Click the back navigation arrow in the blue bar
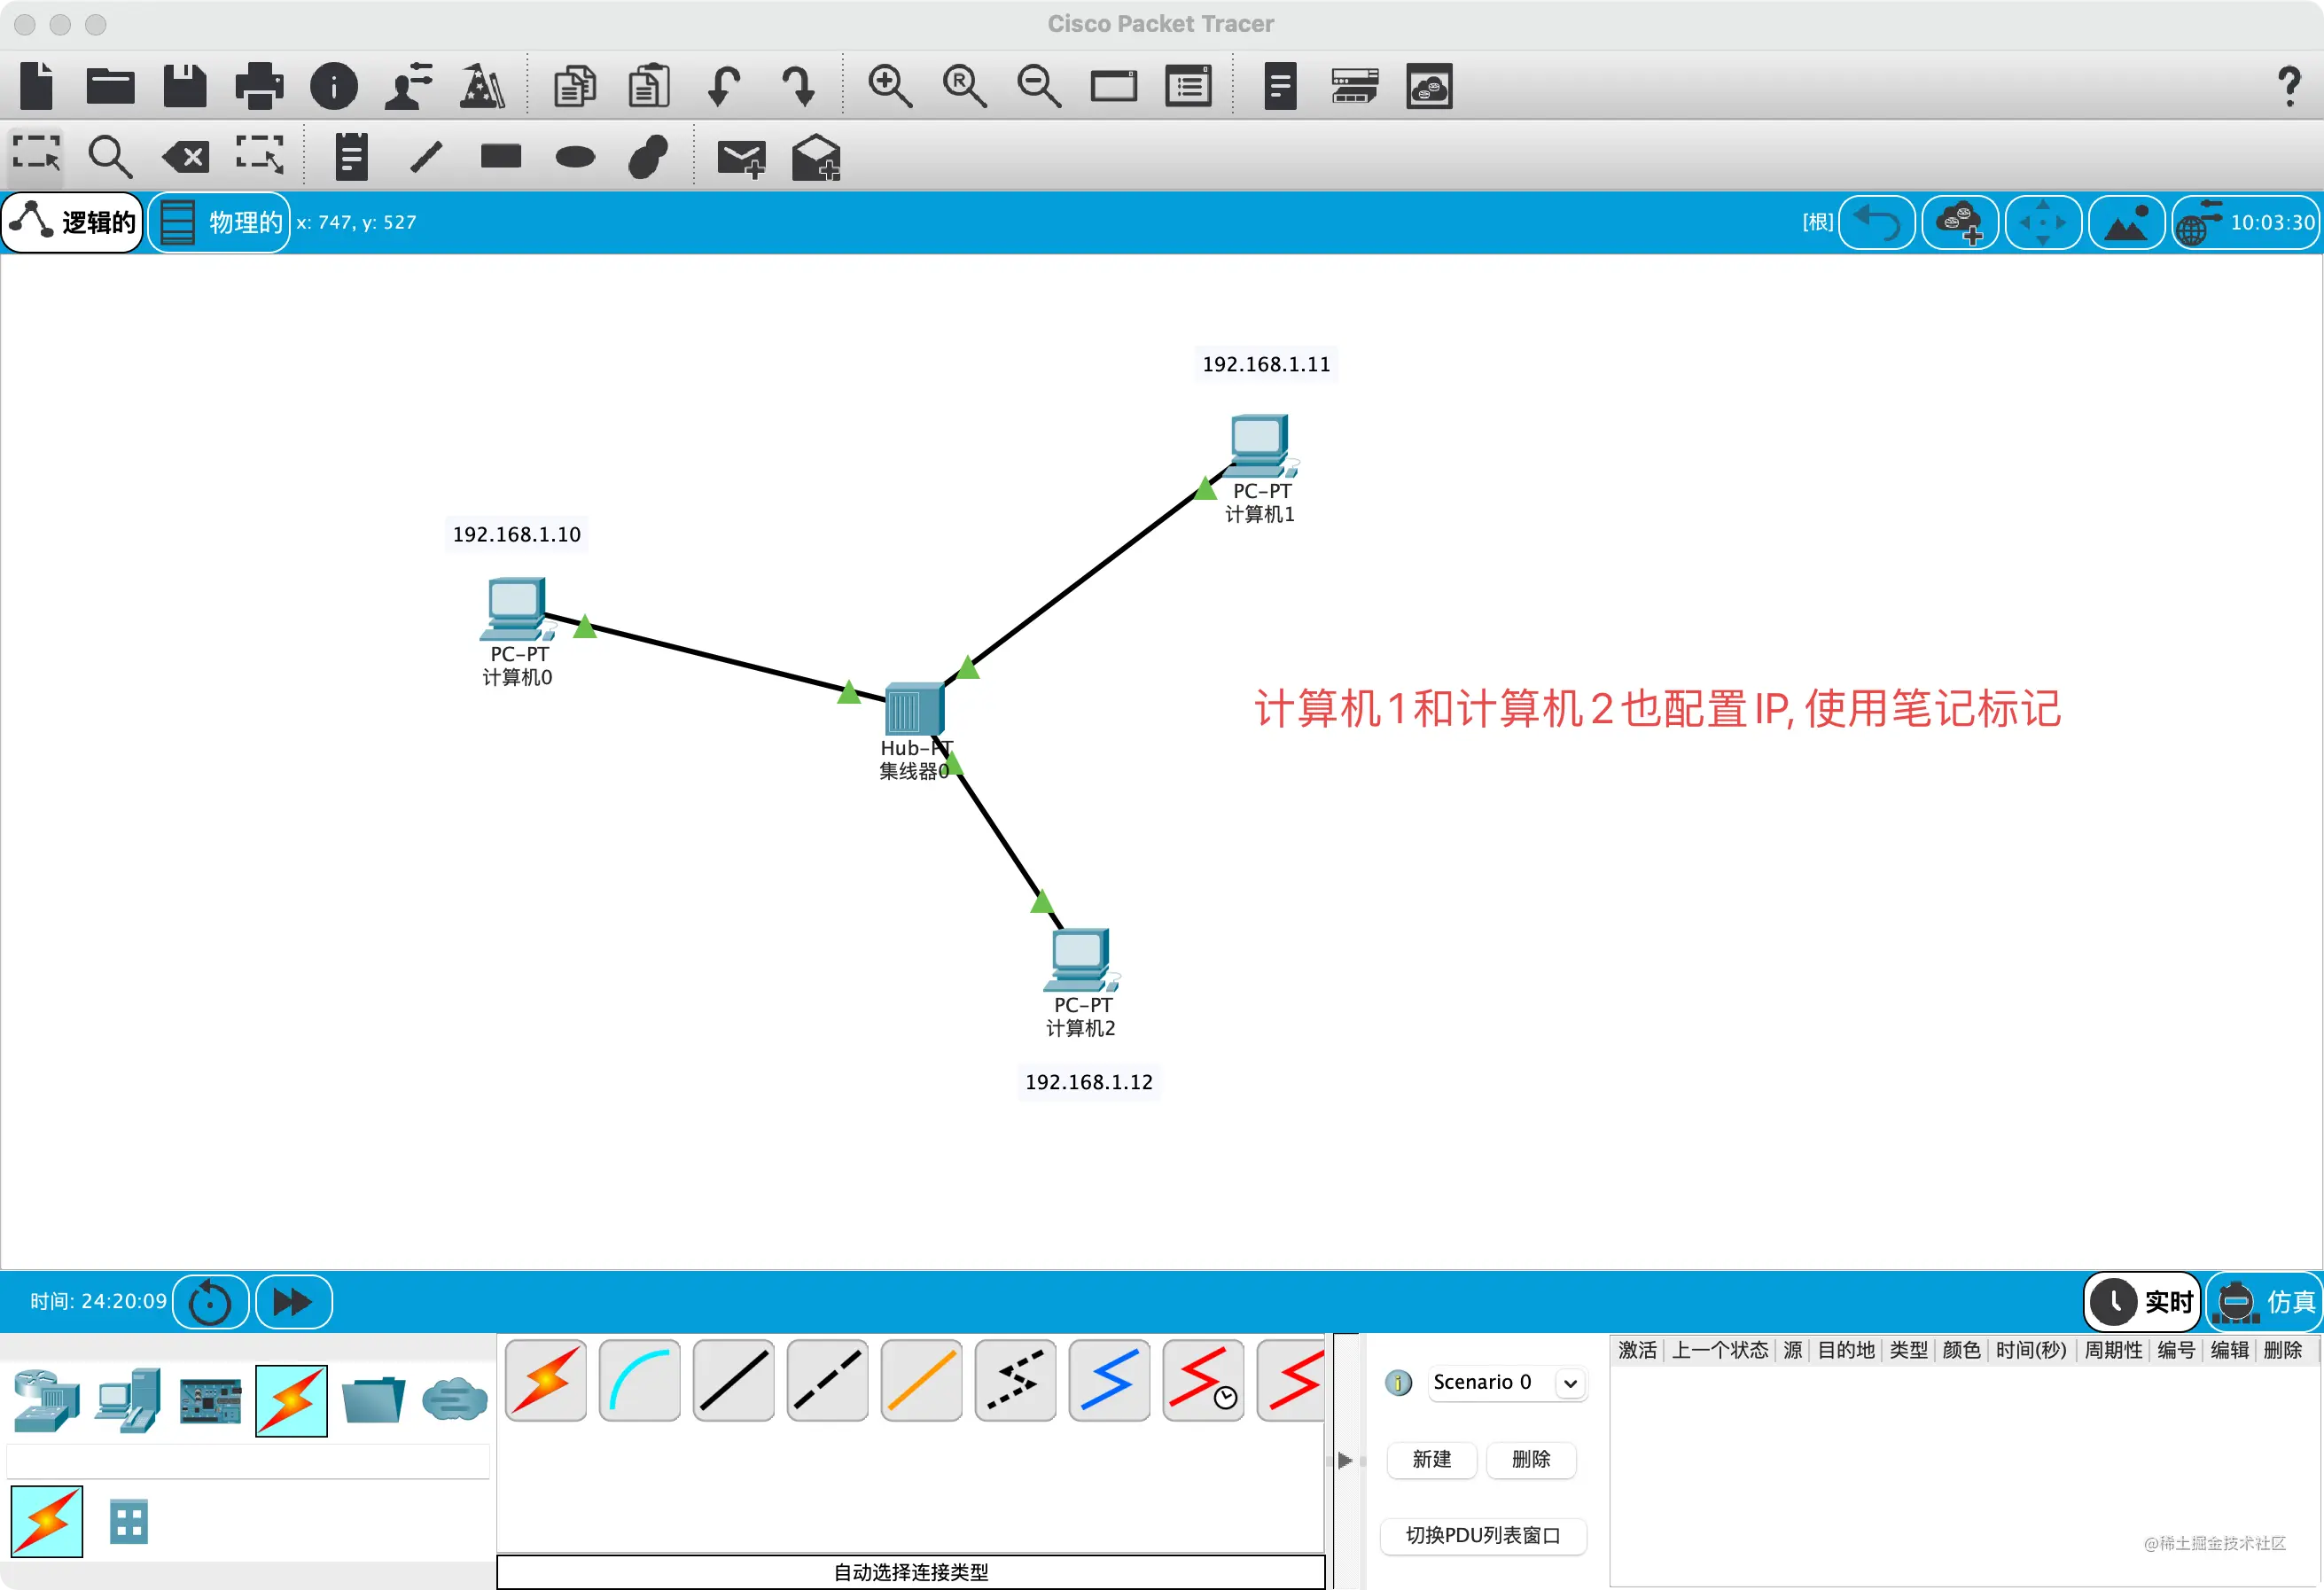 tap(1877, 222)
